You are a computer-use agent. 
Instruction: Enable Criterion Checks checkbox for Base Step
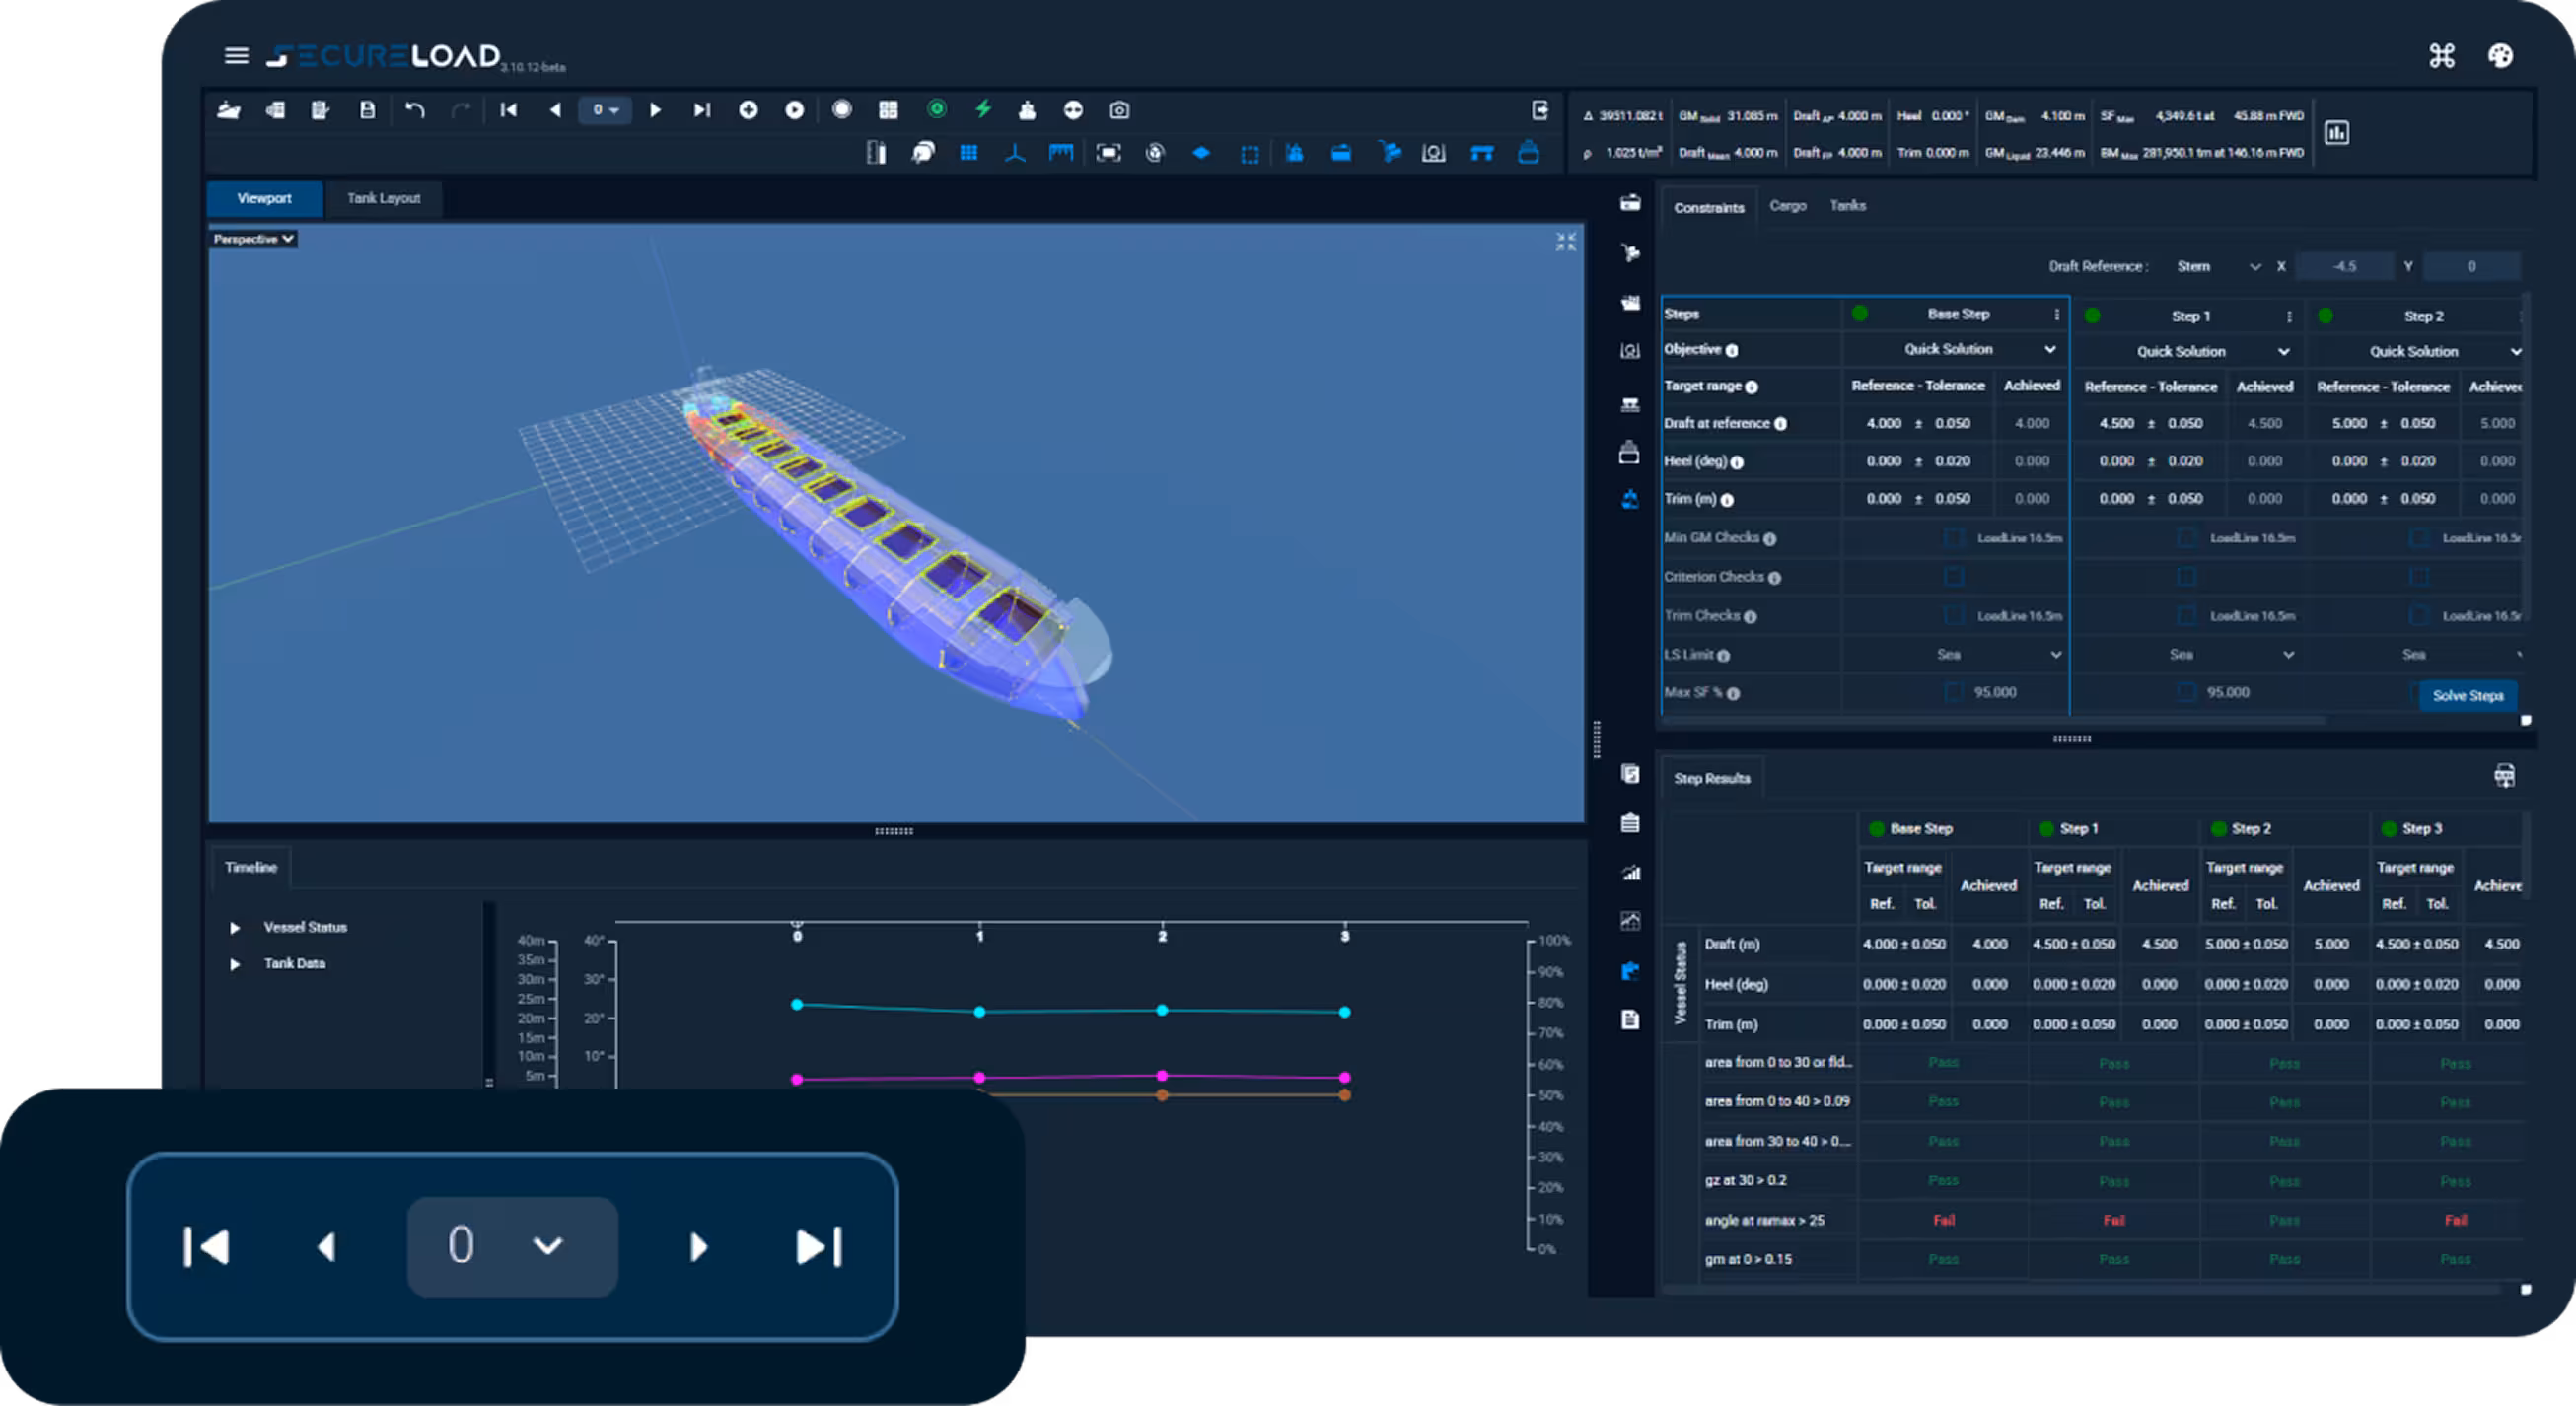(1953, 577)
